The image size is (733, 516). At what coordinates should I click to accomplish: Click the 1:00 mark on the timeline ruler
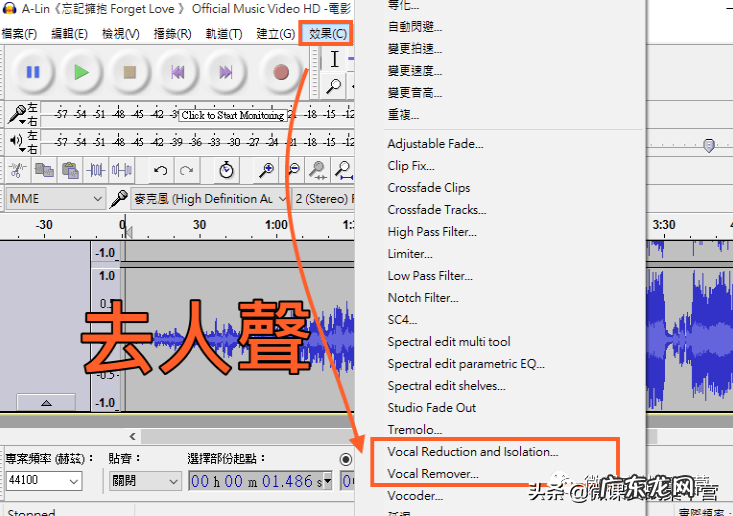(x=276, y=225)
